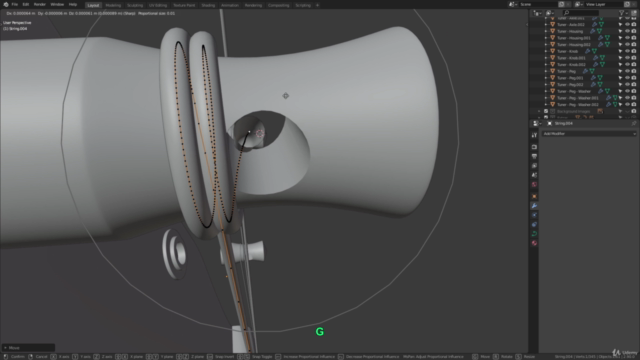
Task: Open outliner display mode dropdown
Action: point(550,13)
